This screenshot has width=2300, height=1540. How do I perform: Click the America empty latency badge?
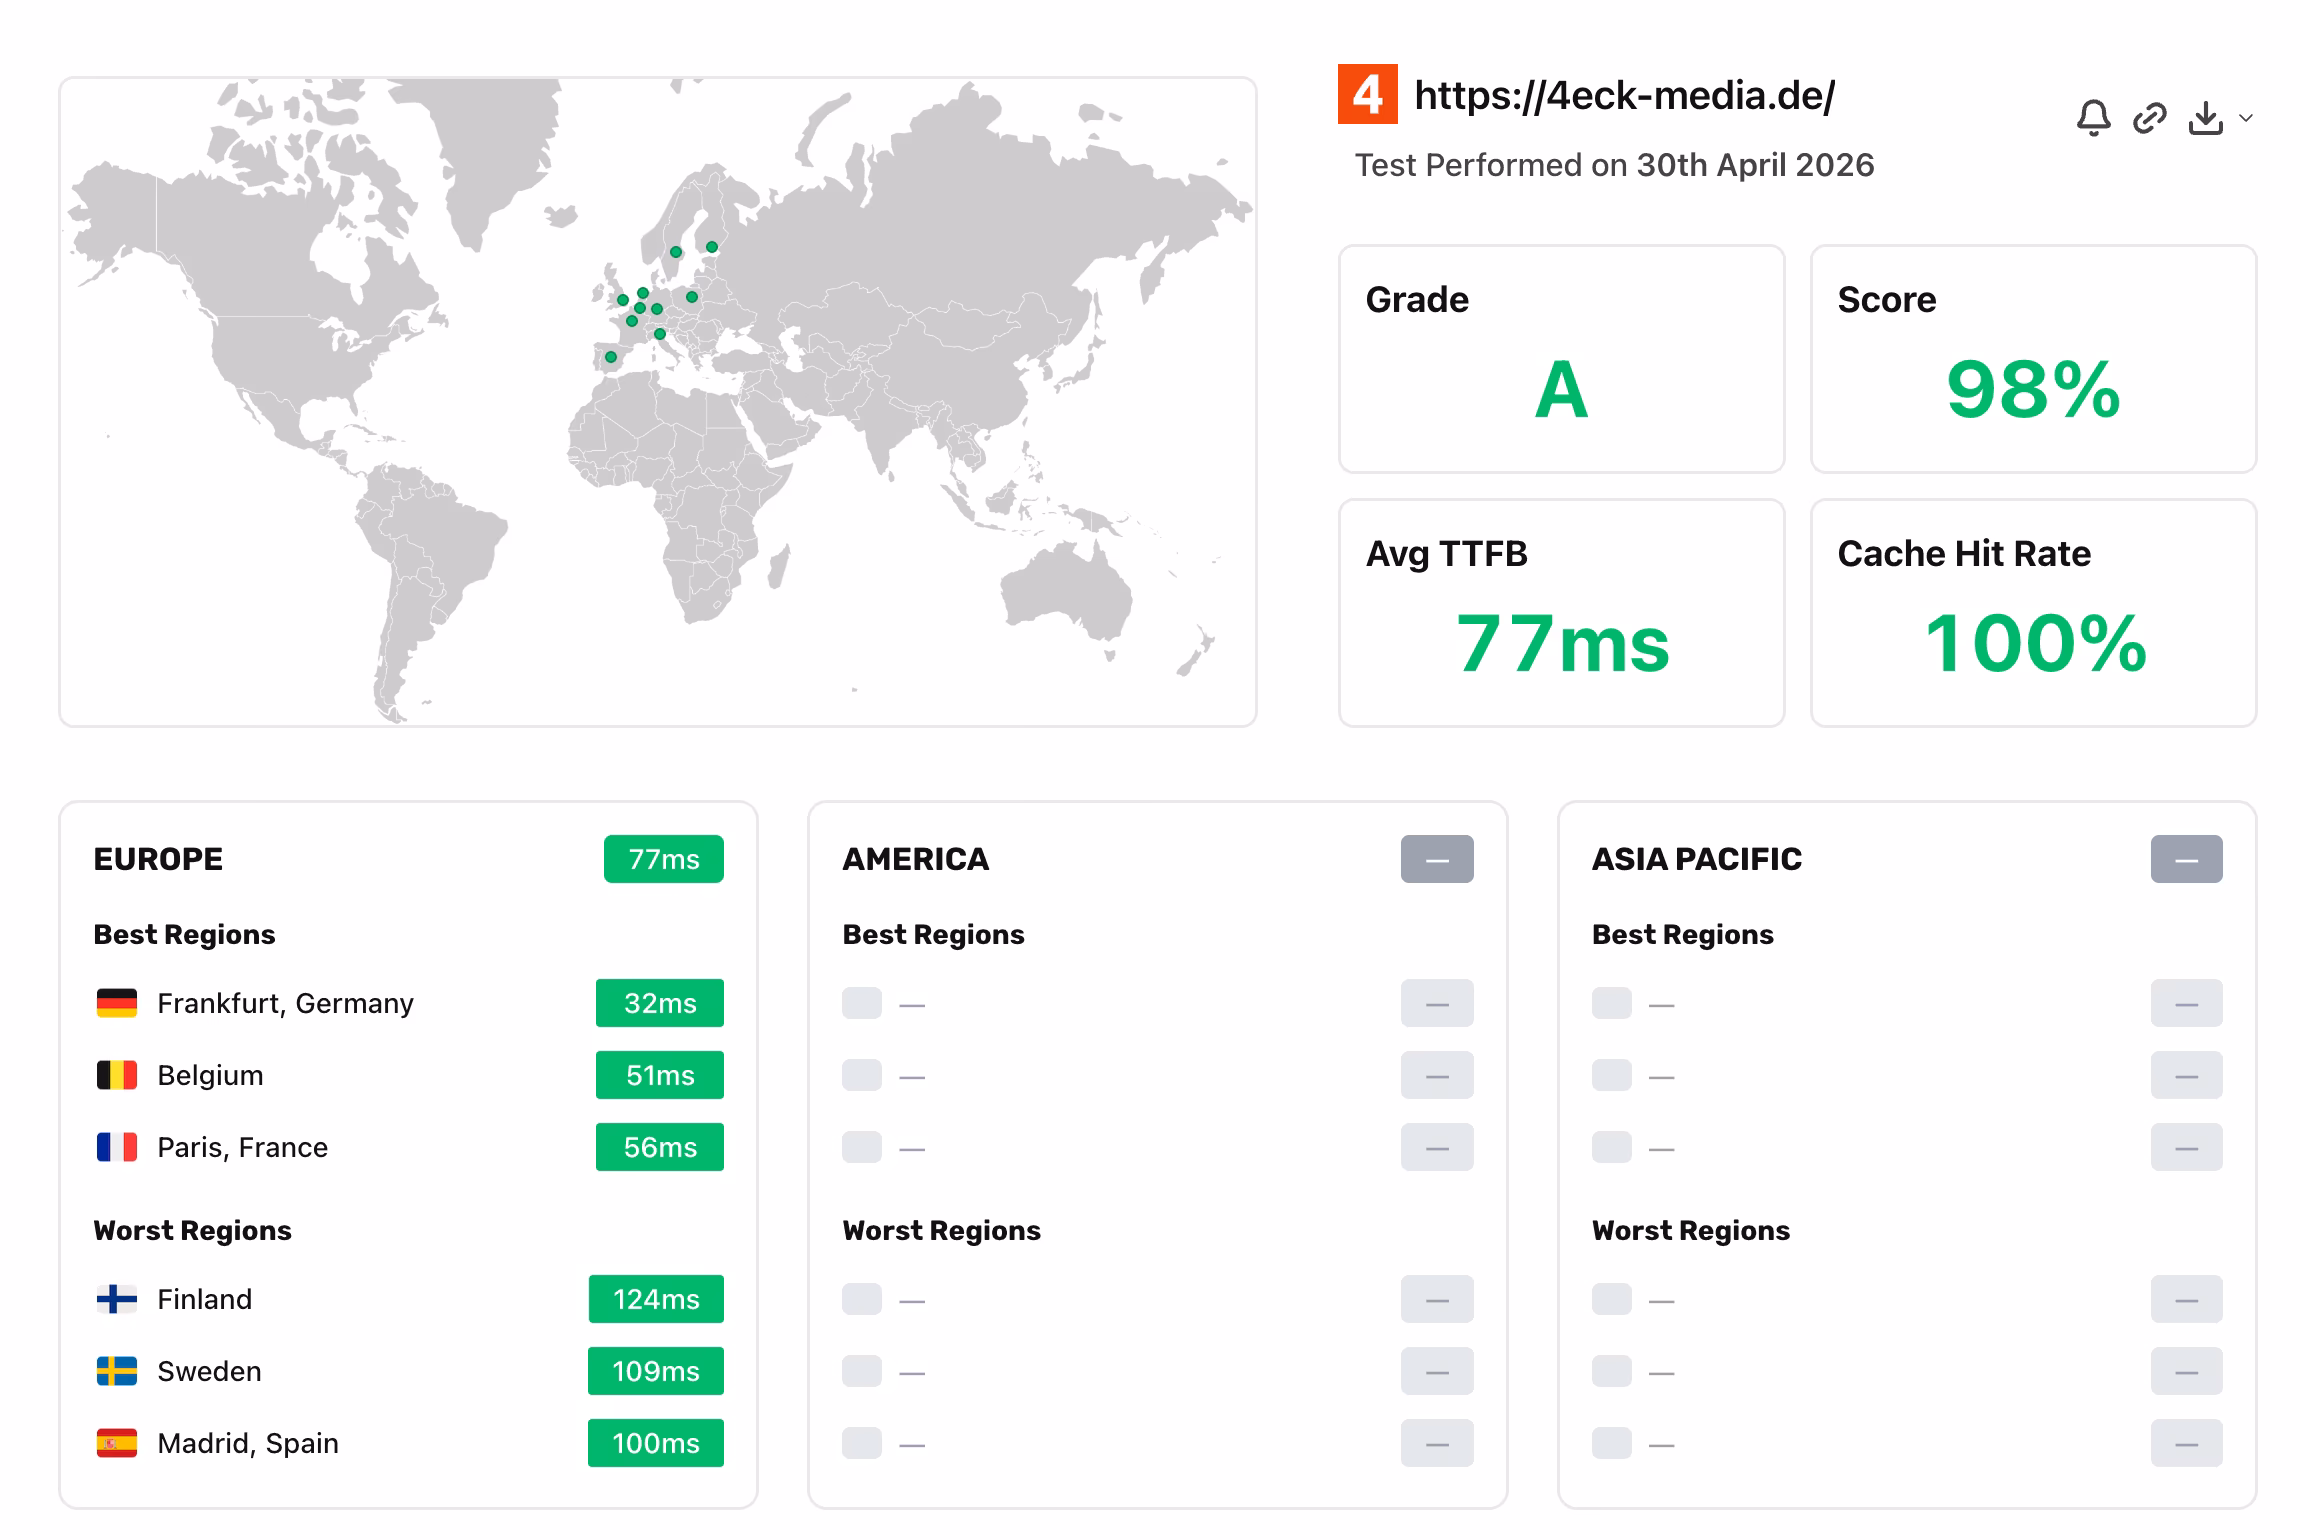pos(1437,859)
